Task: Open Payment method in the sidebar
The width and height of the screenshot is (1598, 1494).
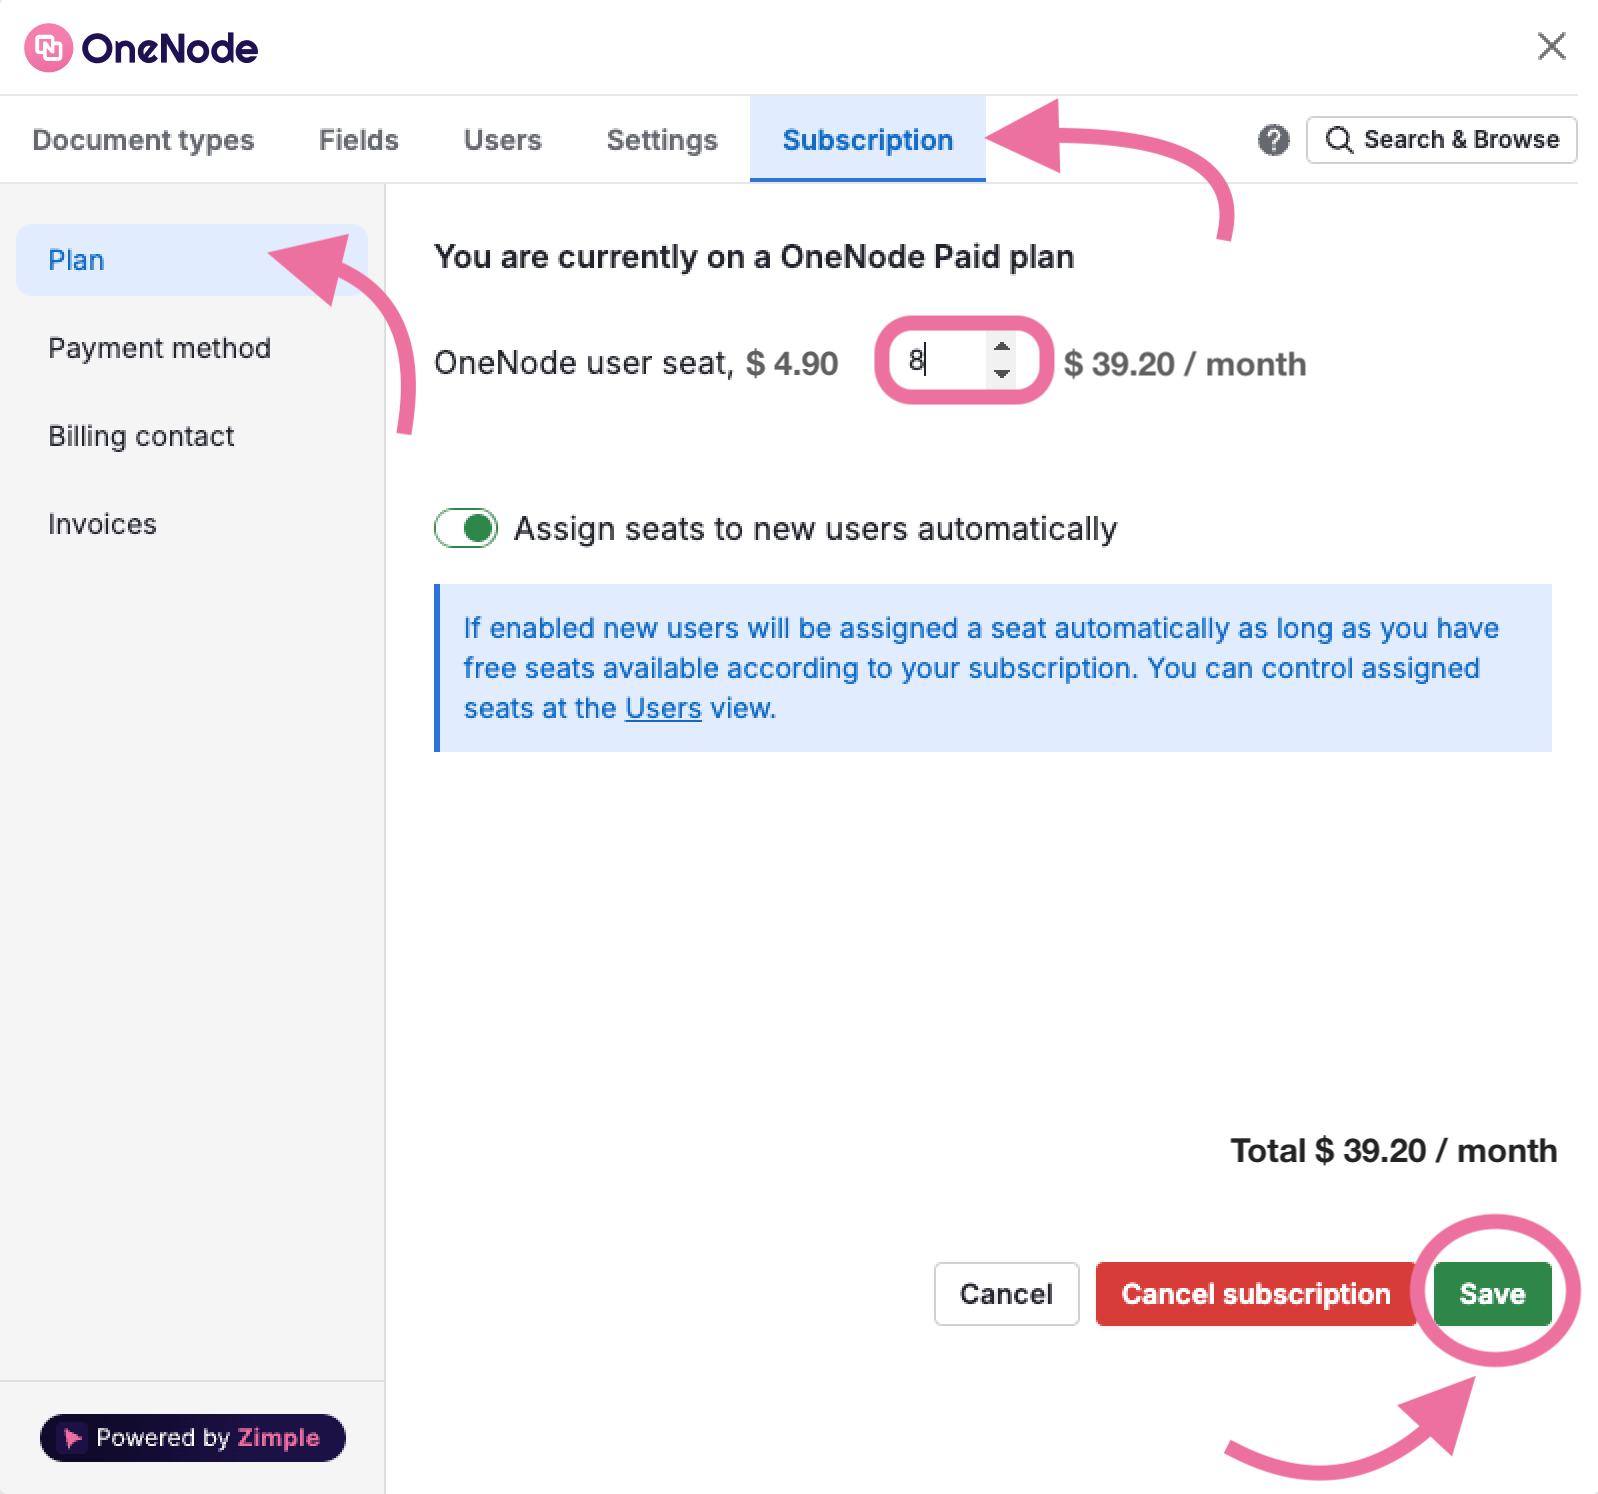Action: [192, 348]
